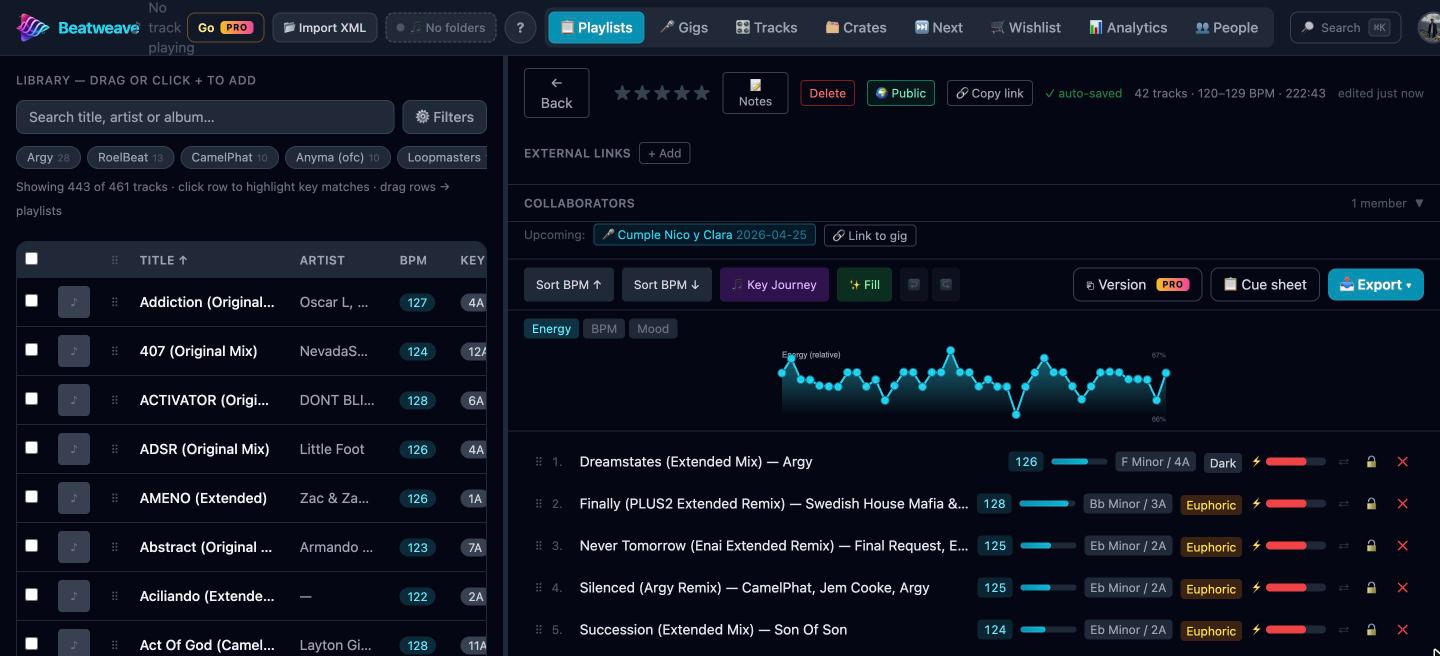Lock the Never Tomorrow track
The width and height of the screenshot is (1440, 656).
(x=1371, y=546)
